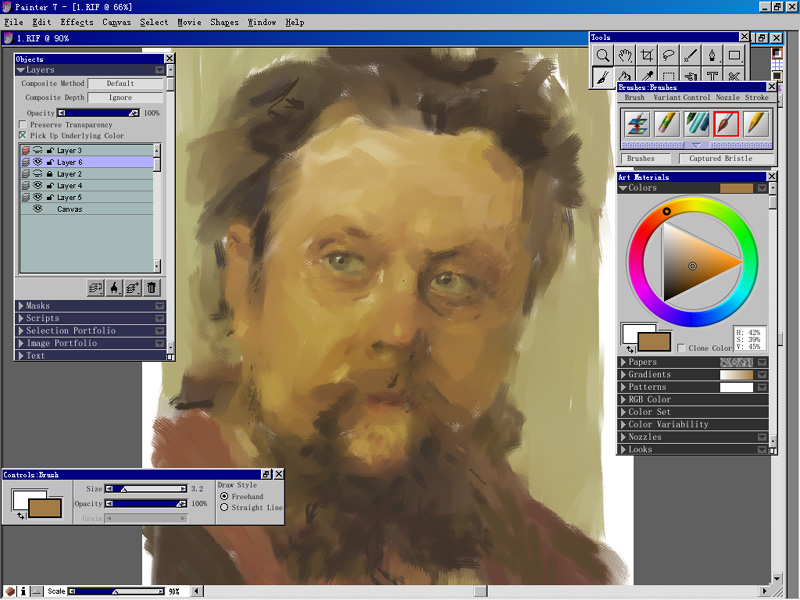The height and width of the screenshot is (600, 800).
Task: Choose the Lasso selection tool
Action: [x=668, y=55]
